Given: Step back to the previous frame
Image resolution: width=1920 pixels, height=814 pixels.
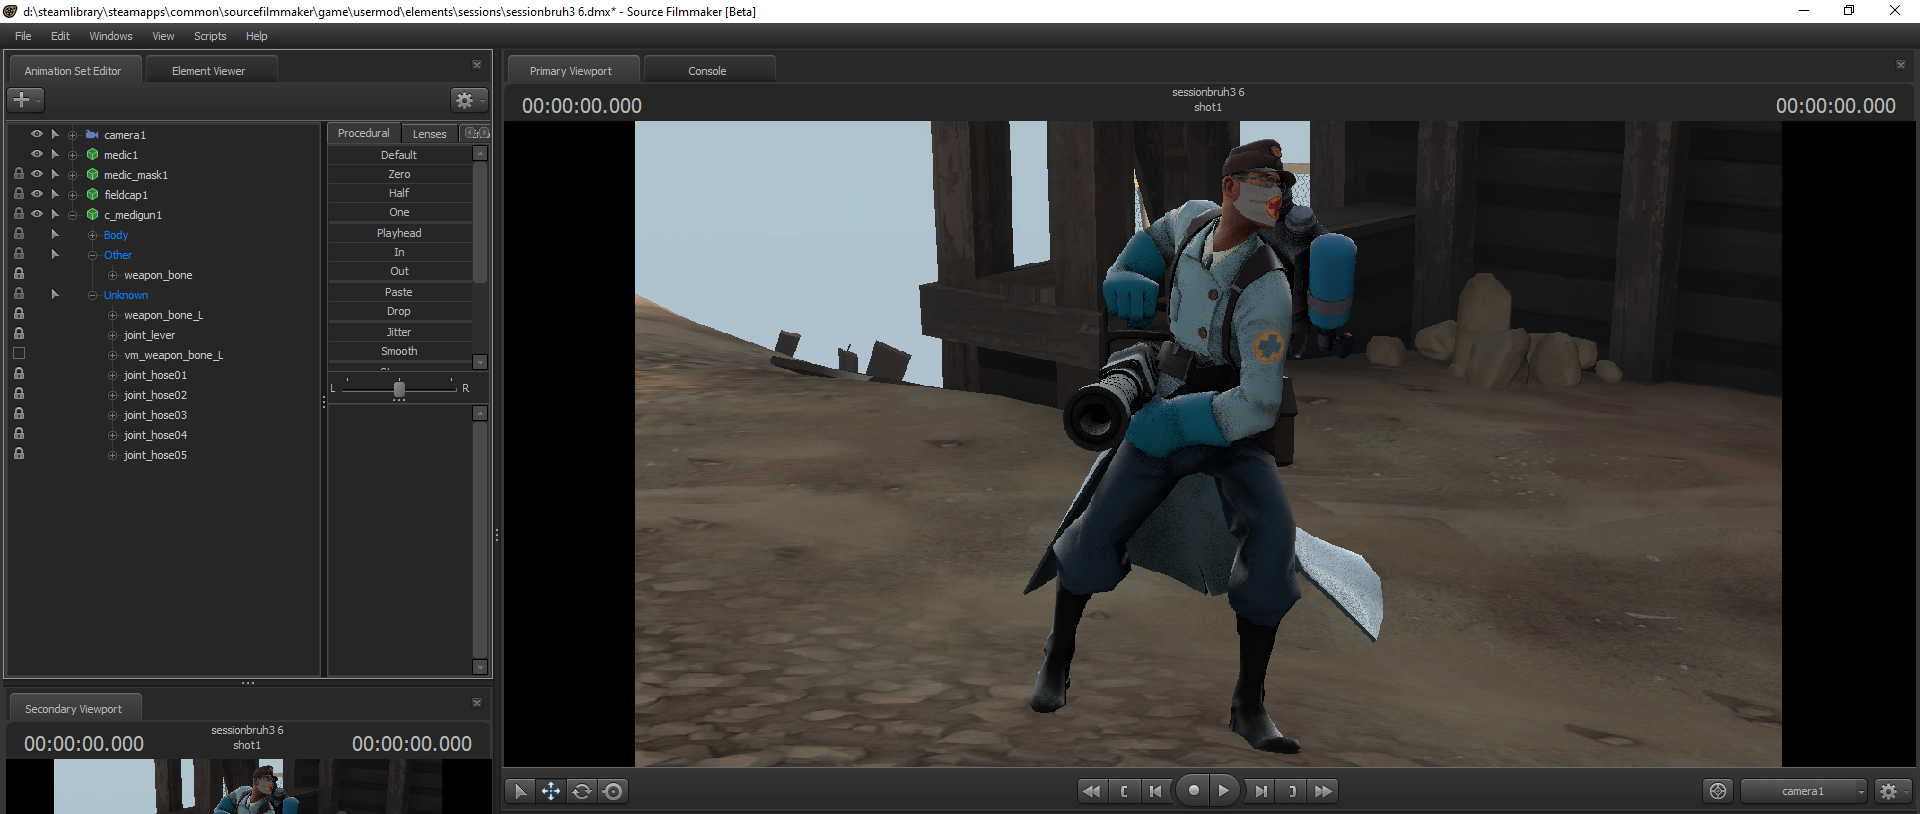Looking at the screenshot, I should click(1156, 791).
